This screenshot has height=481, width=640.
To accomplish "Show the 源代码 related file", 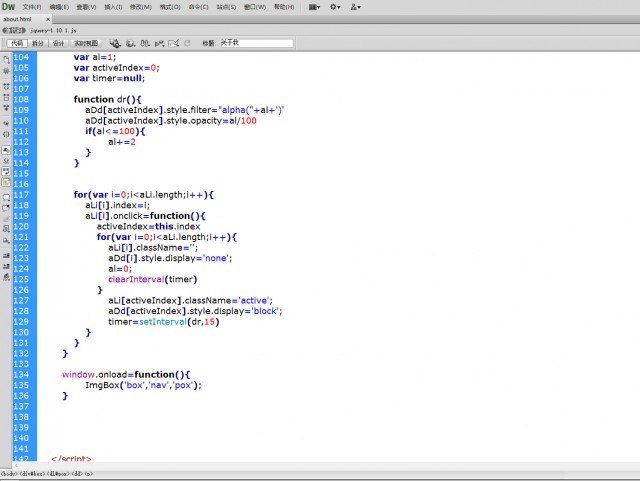I will 14,30.
